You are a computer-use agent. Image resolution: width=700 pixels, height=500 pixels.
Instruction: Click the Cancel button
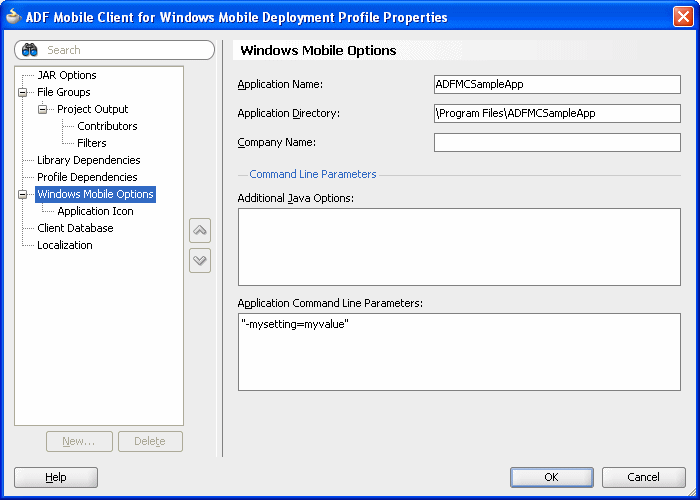(x=643, y=477)
